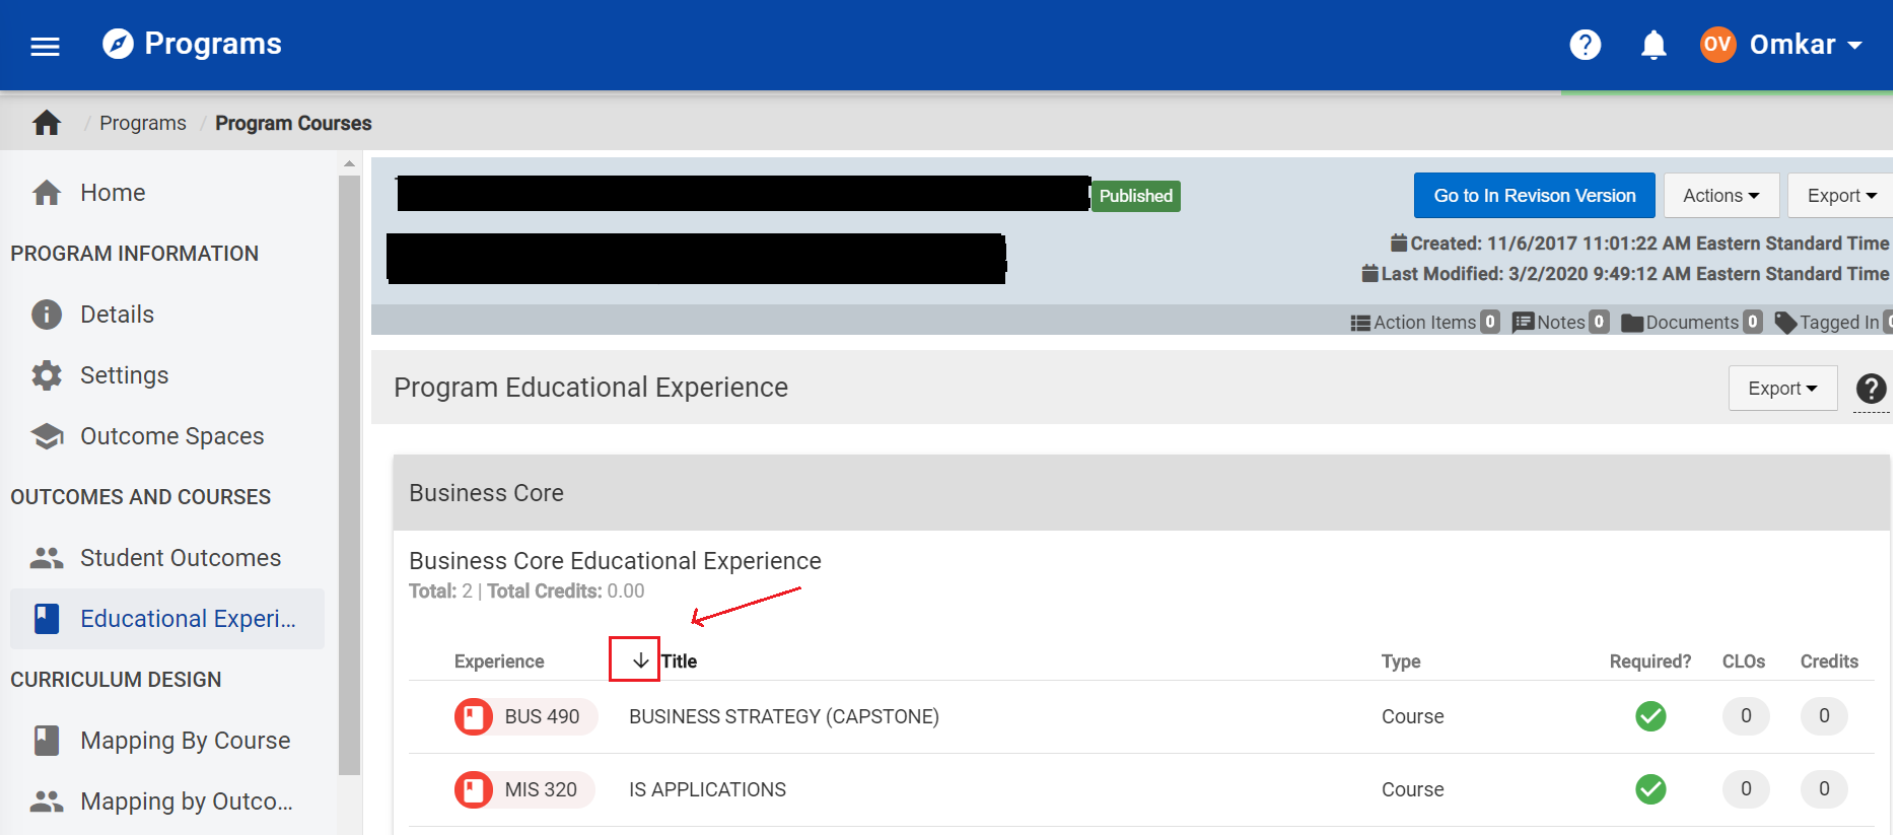Click the CLOs count for BUS 490
Viewport: 1893px width, 835px height.
[1746, 716]
